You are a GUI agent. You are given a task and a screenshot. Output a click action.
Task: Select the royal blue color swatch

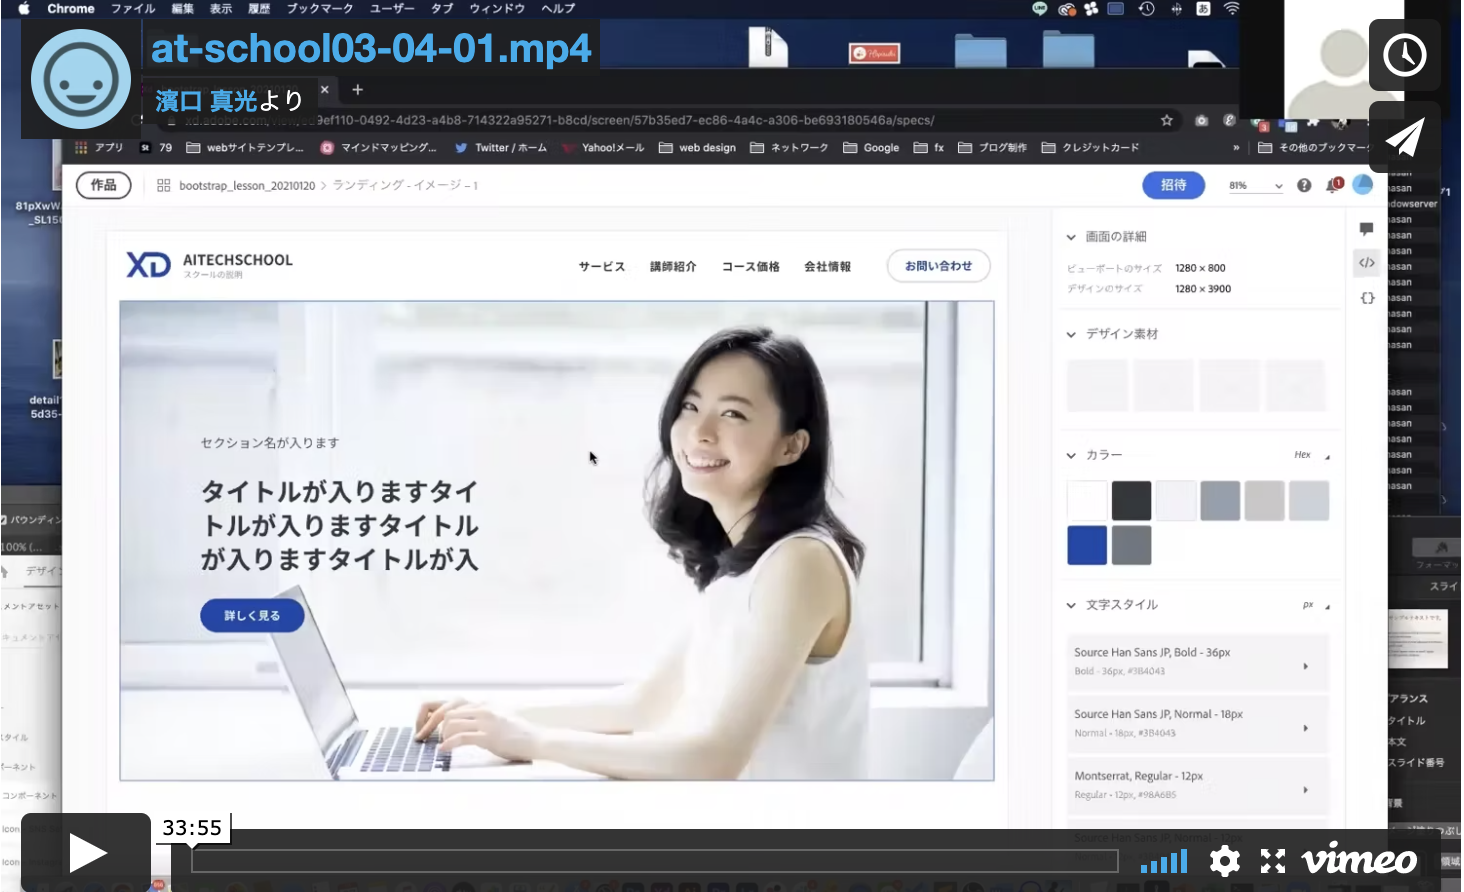[x=1087, y=545]
